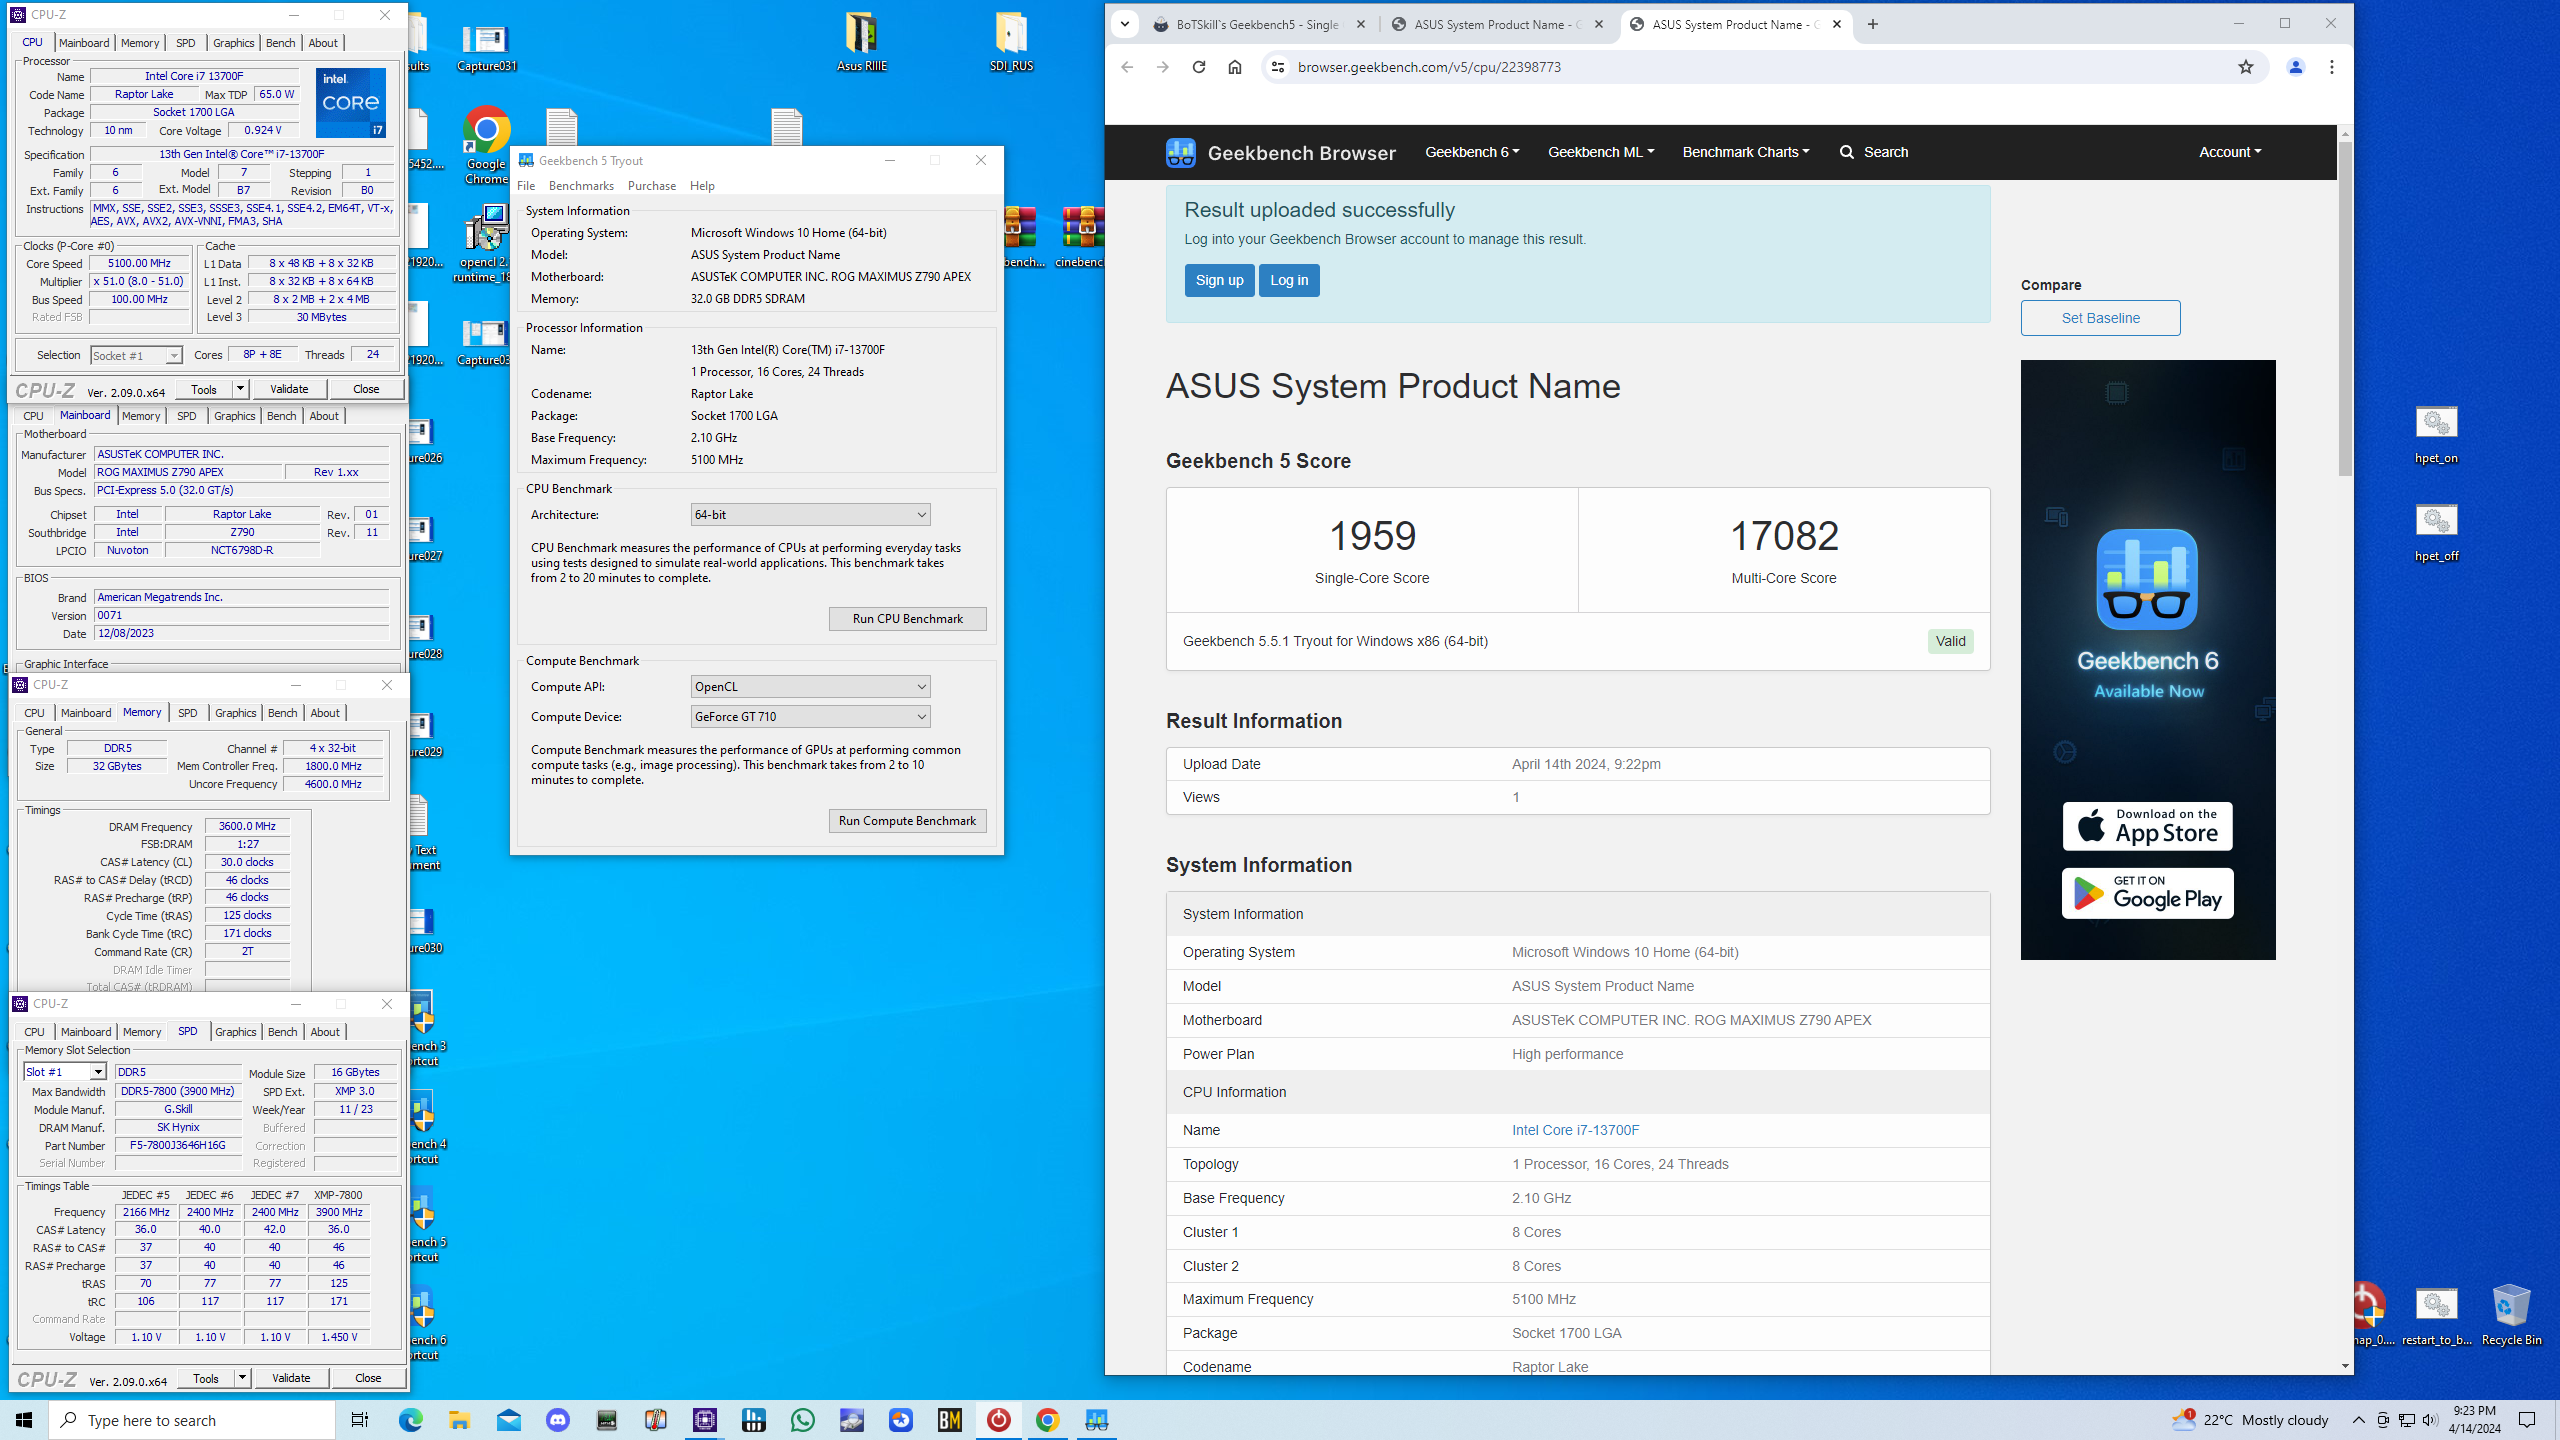Click the Windows Start button
Image resolution: width=2560 pixels, height=1440 pixels.
[24, 1420]
